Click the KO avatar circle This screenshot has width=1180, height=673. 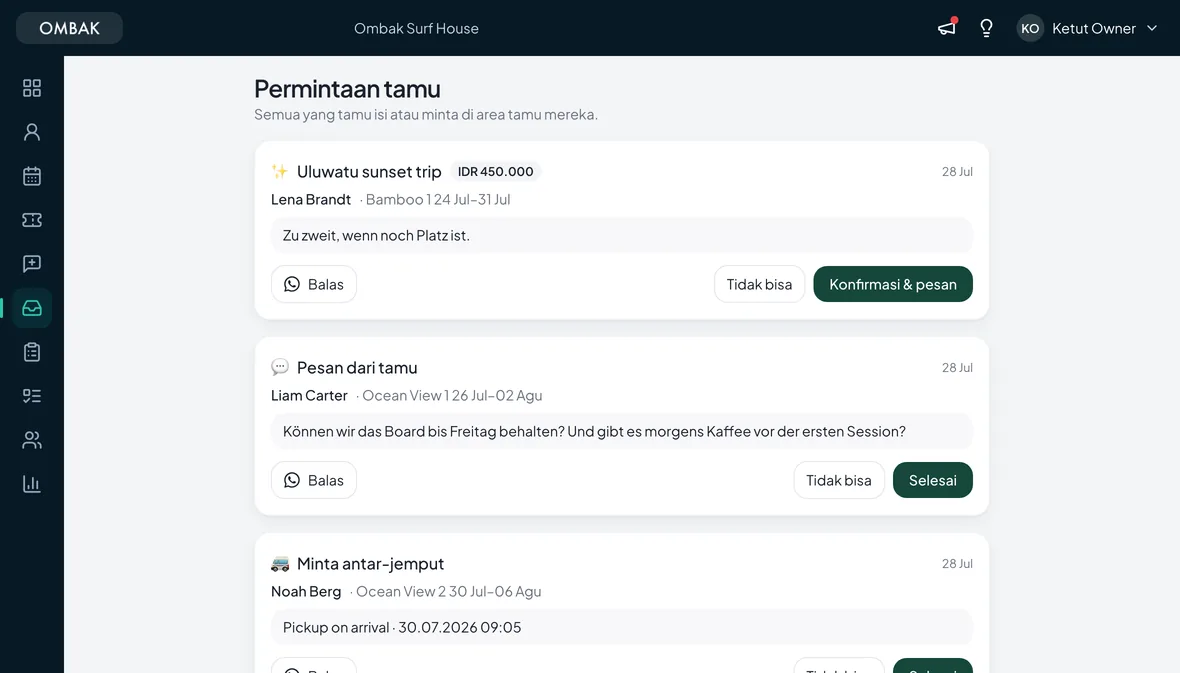pos(1030,28)
